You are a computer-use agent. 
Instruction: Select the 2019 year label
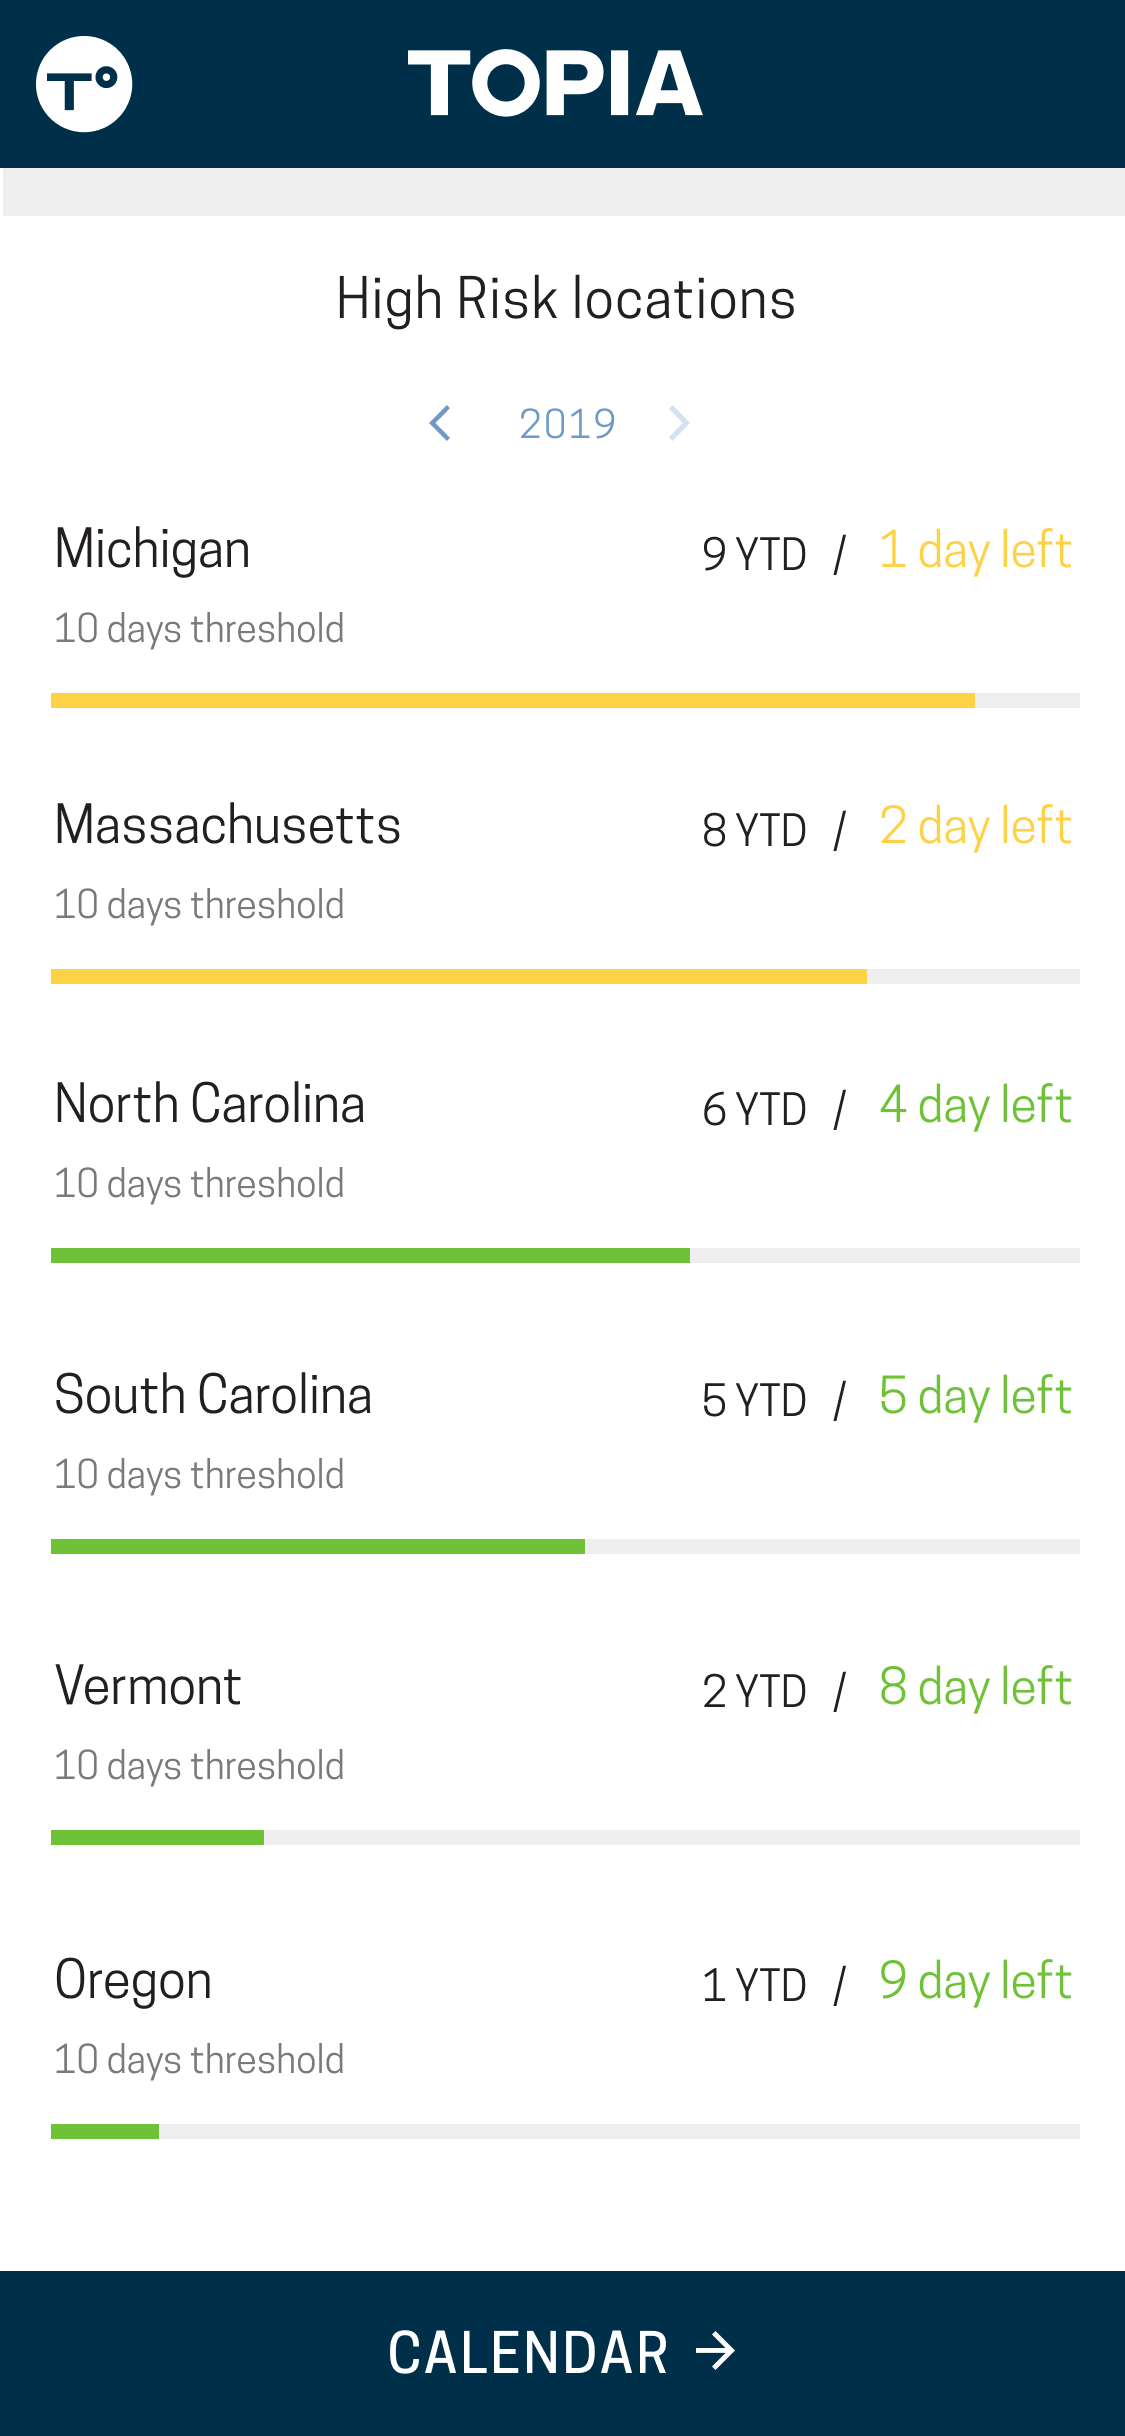coord(567,424)
